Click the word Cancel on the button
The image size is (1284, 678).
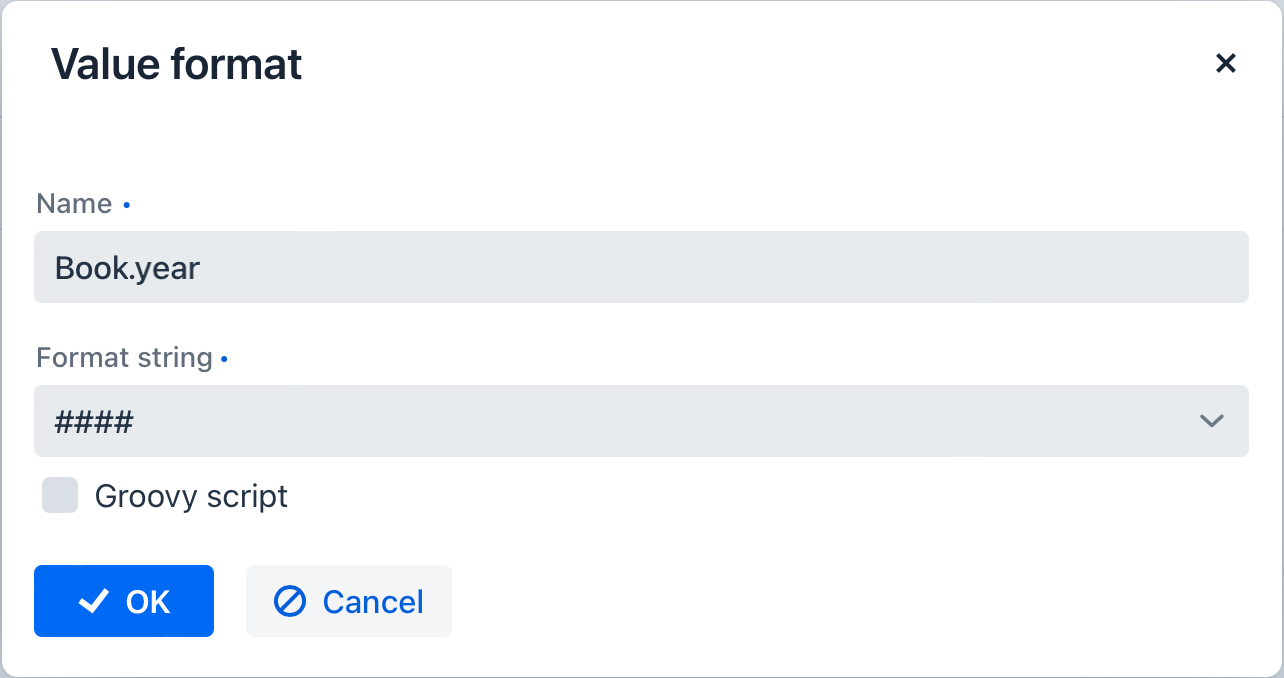(x=373, y=602)
